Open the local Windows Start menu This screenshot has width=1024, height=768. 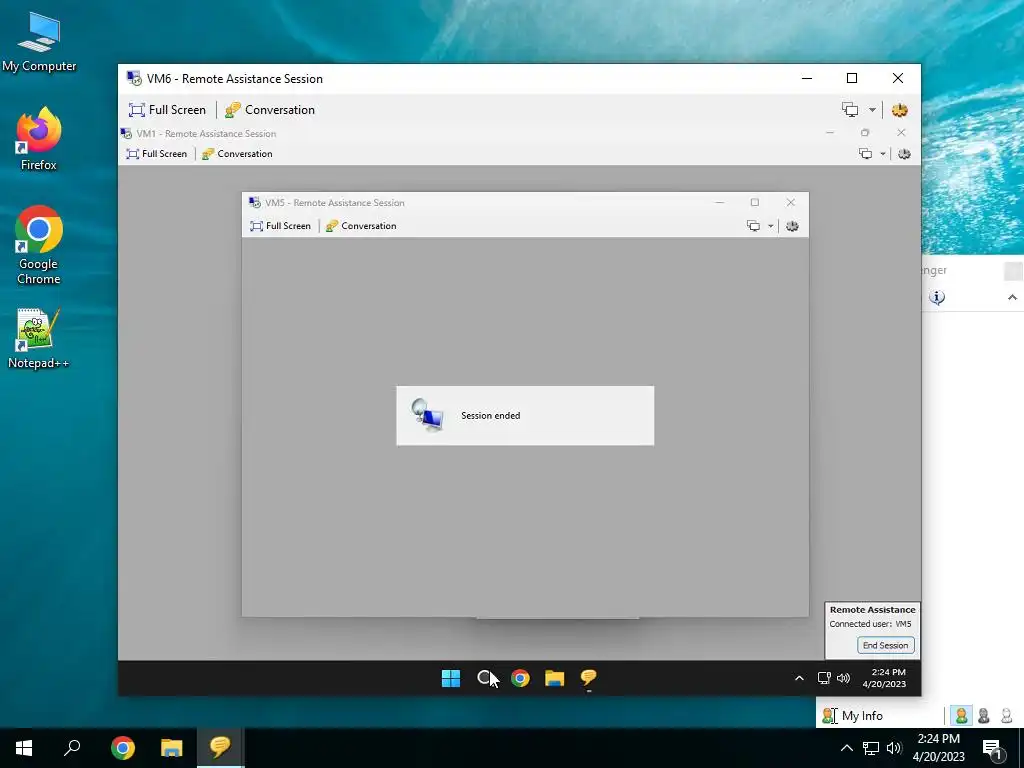[24, 748]
